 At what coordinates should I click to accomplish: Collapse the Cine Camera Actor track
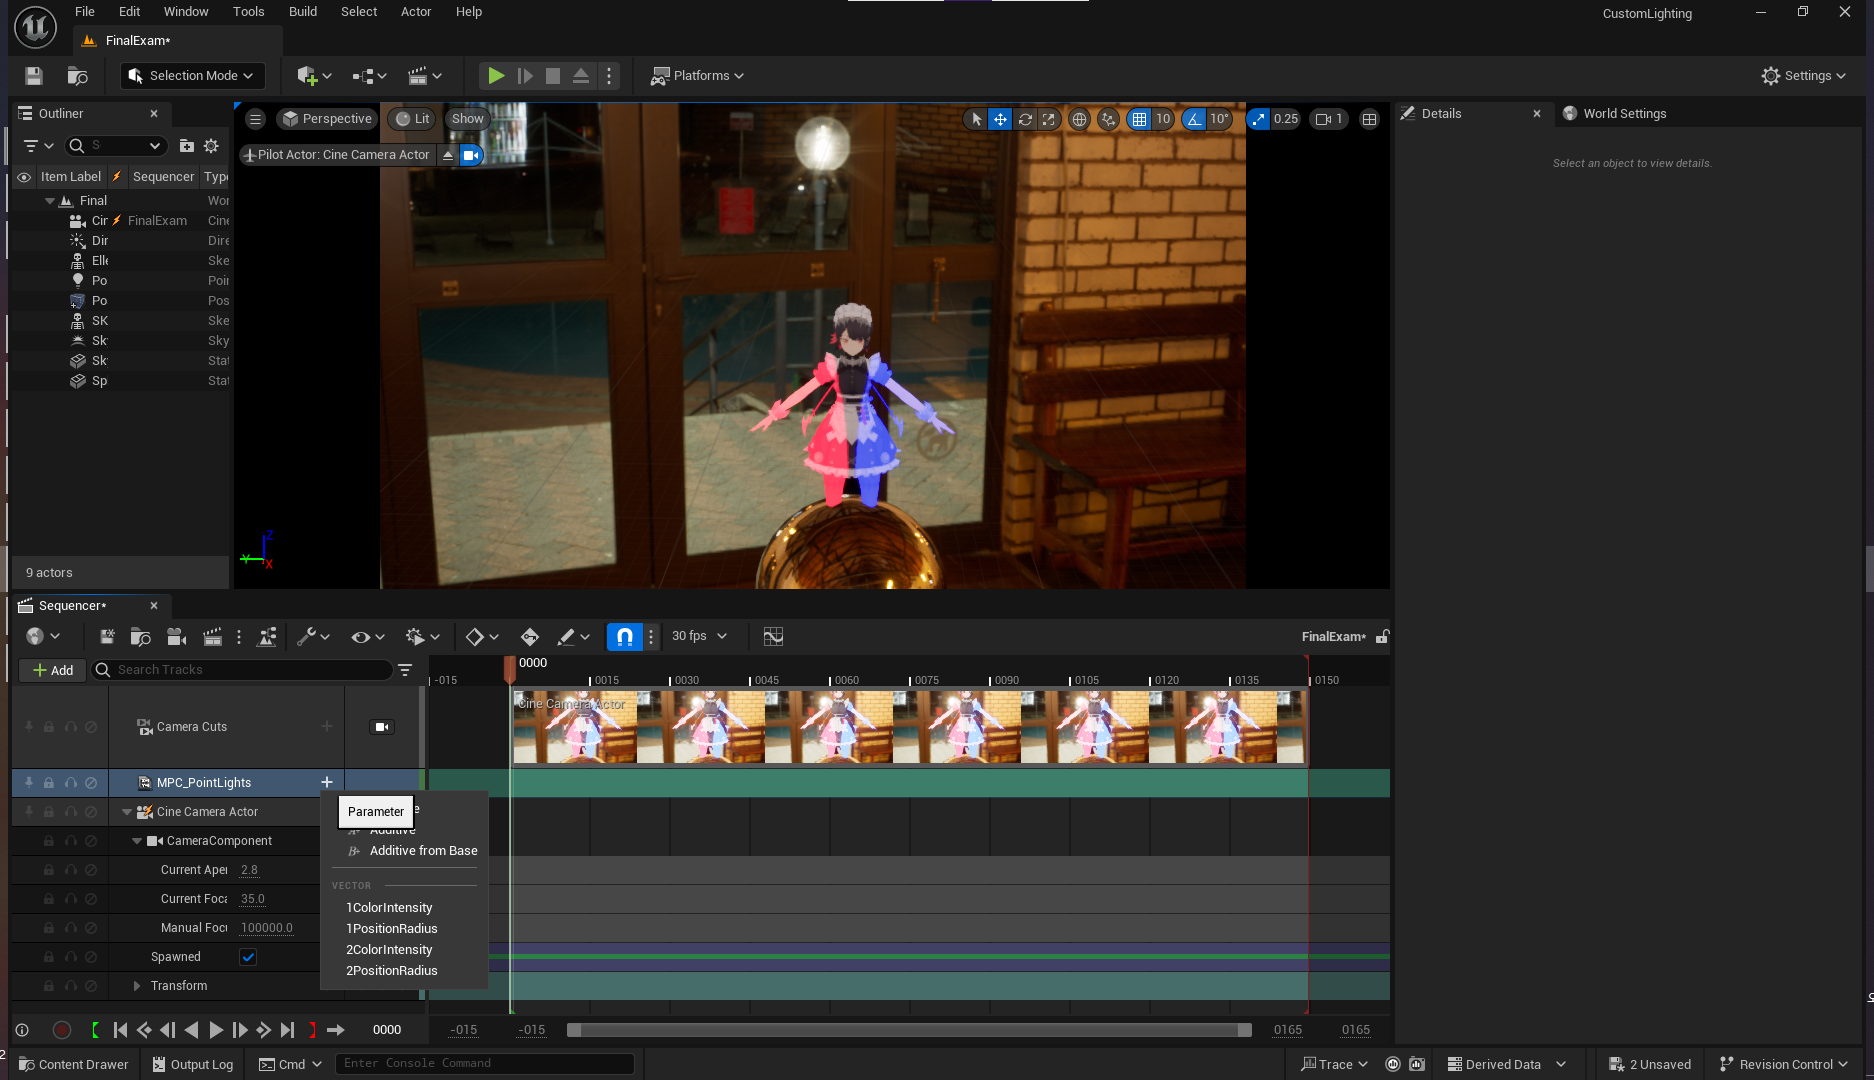click(126, 812)
